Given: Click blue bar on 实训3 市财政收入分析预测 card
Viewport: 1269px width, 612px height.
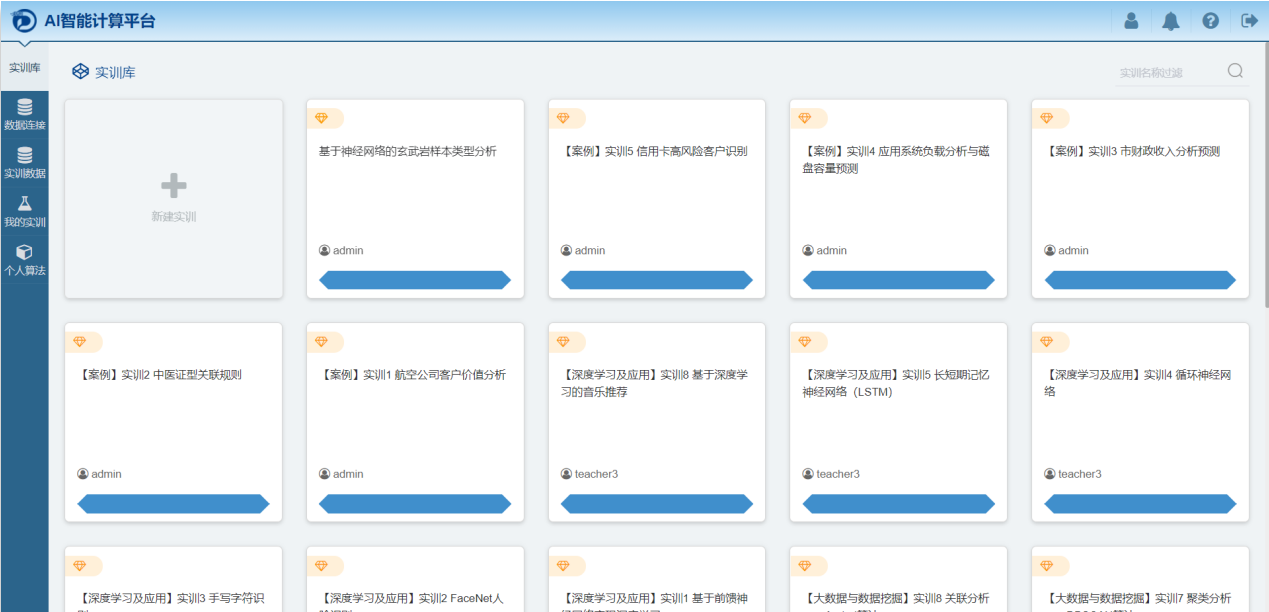Looking at the screenshot, I should 1140,280.
